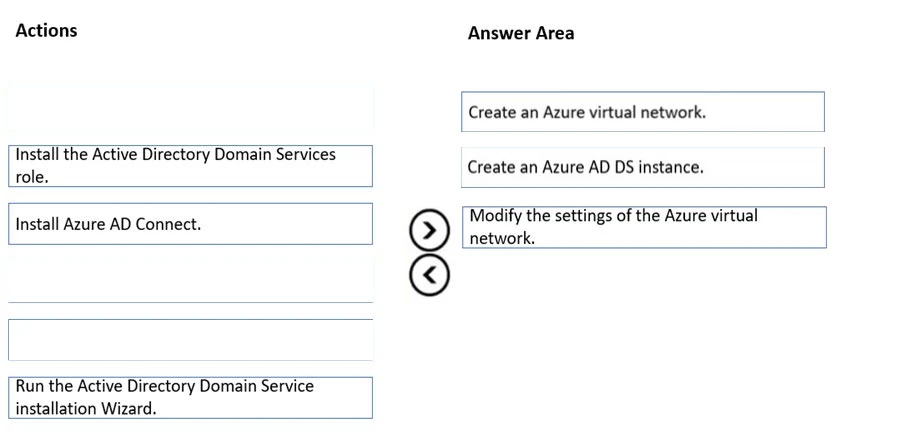Select 'Run the Active Directory Domain Service installation Wizard'

[190, 397]
